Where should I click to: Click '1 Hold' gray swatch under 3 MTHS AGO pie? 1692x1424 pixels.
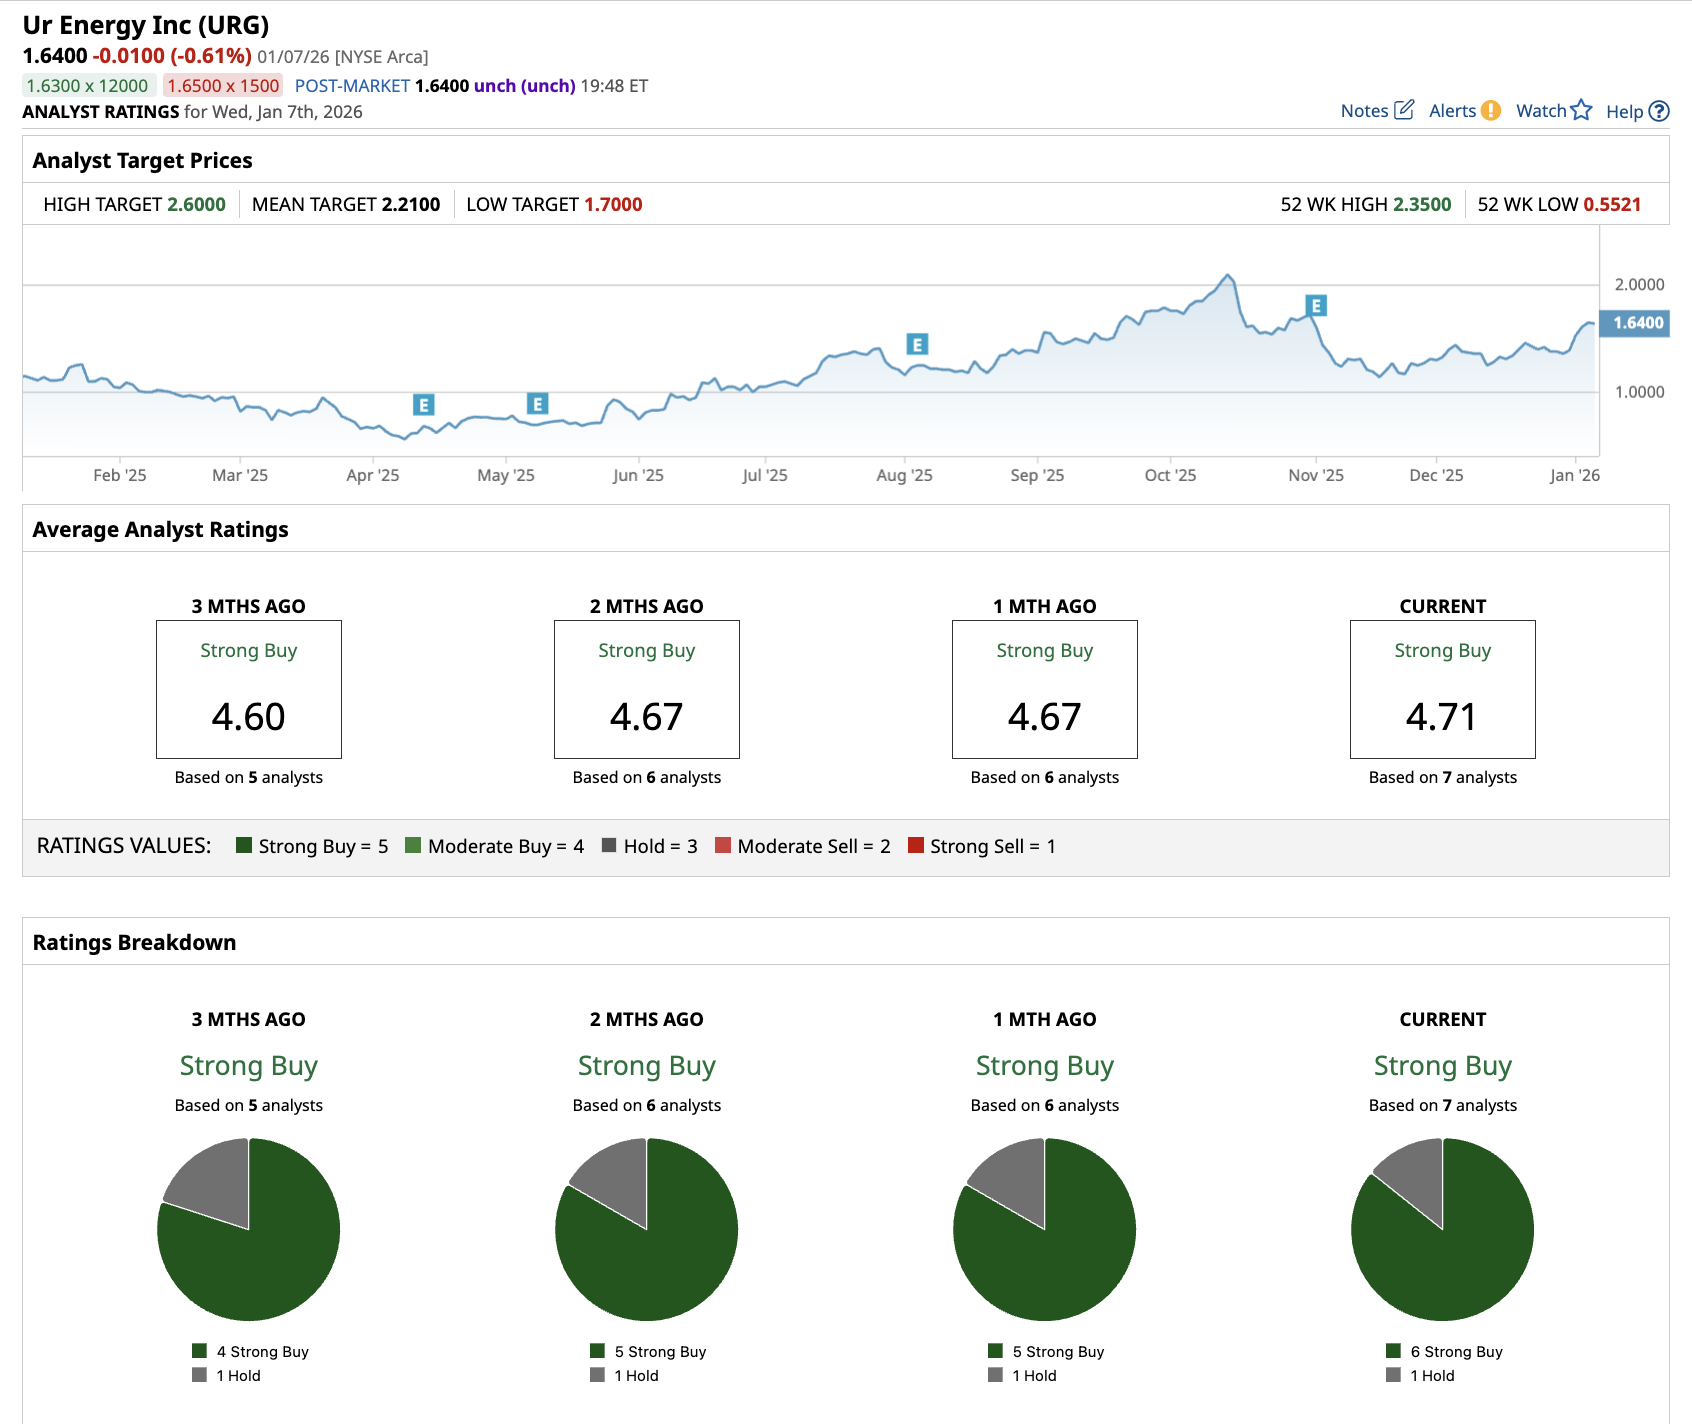(200, 1375)
